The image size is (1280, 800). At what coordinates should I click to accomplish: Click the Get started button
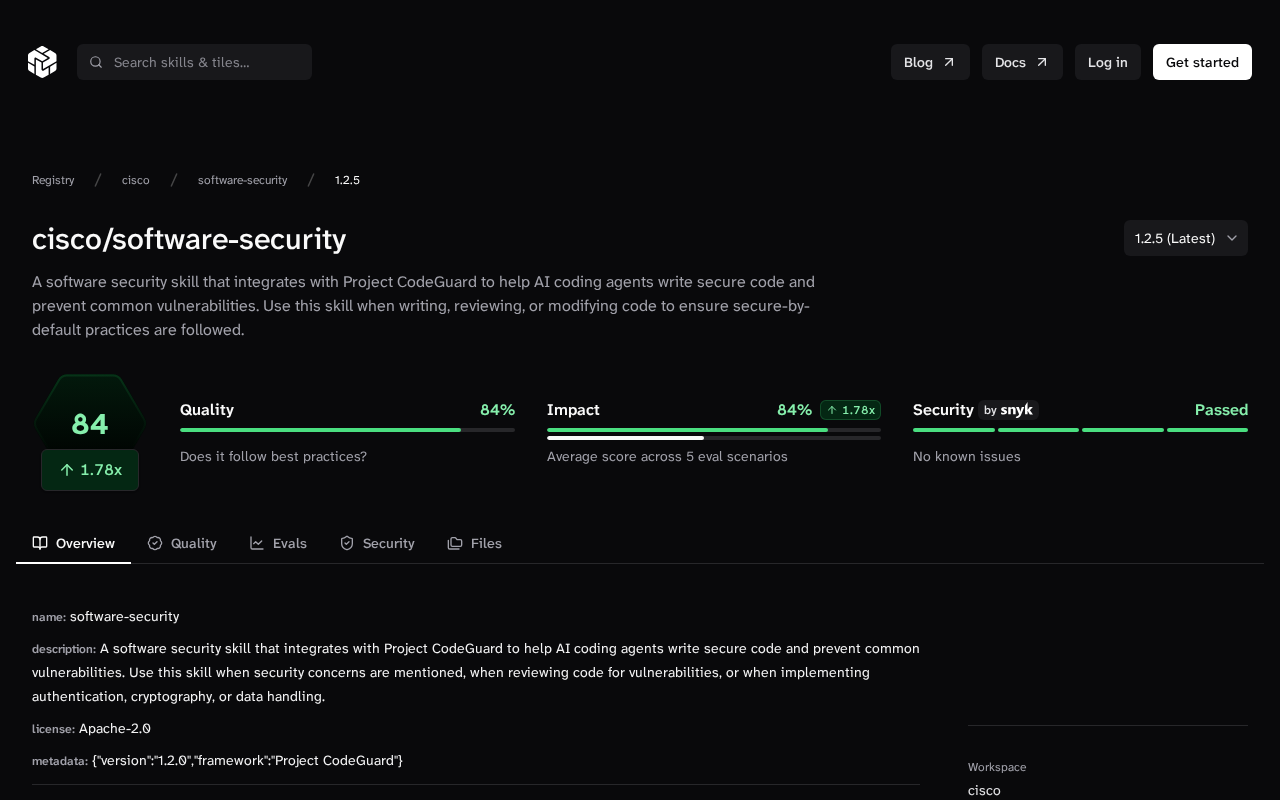pos(1202,62)
